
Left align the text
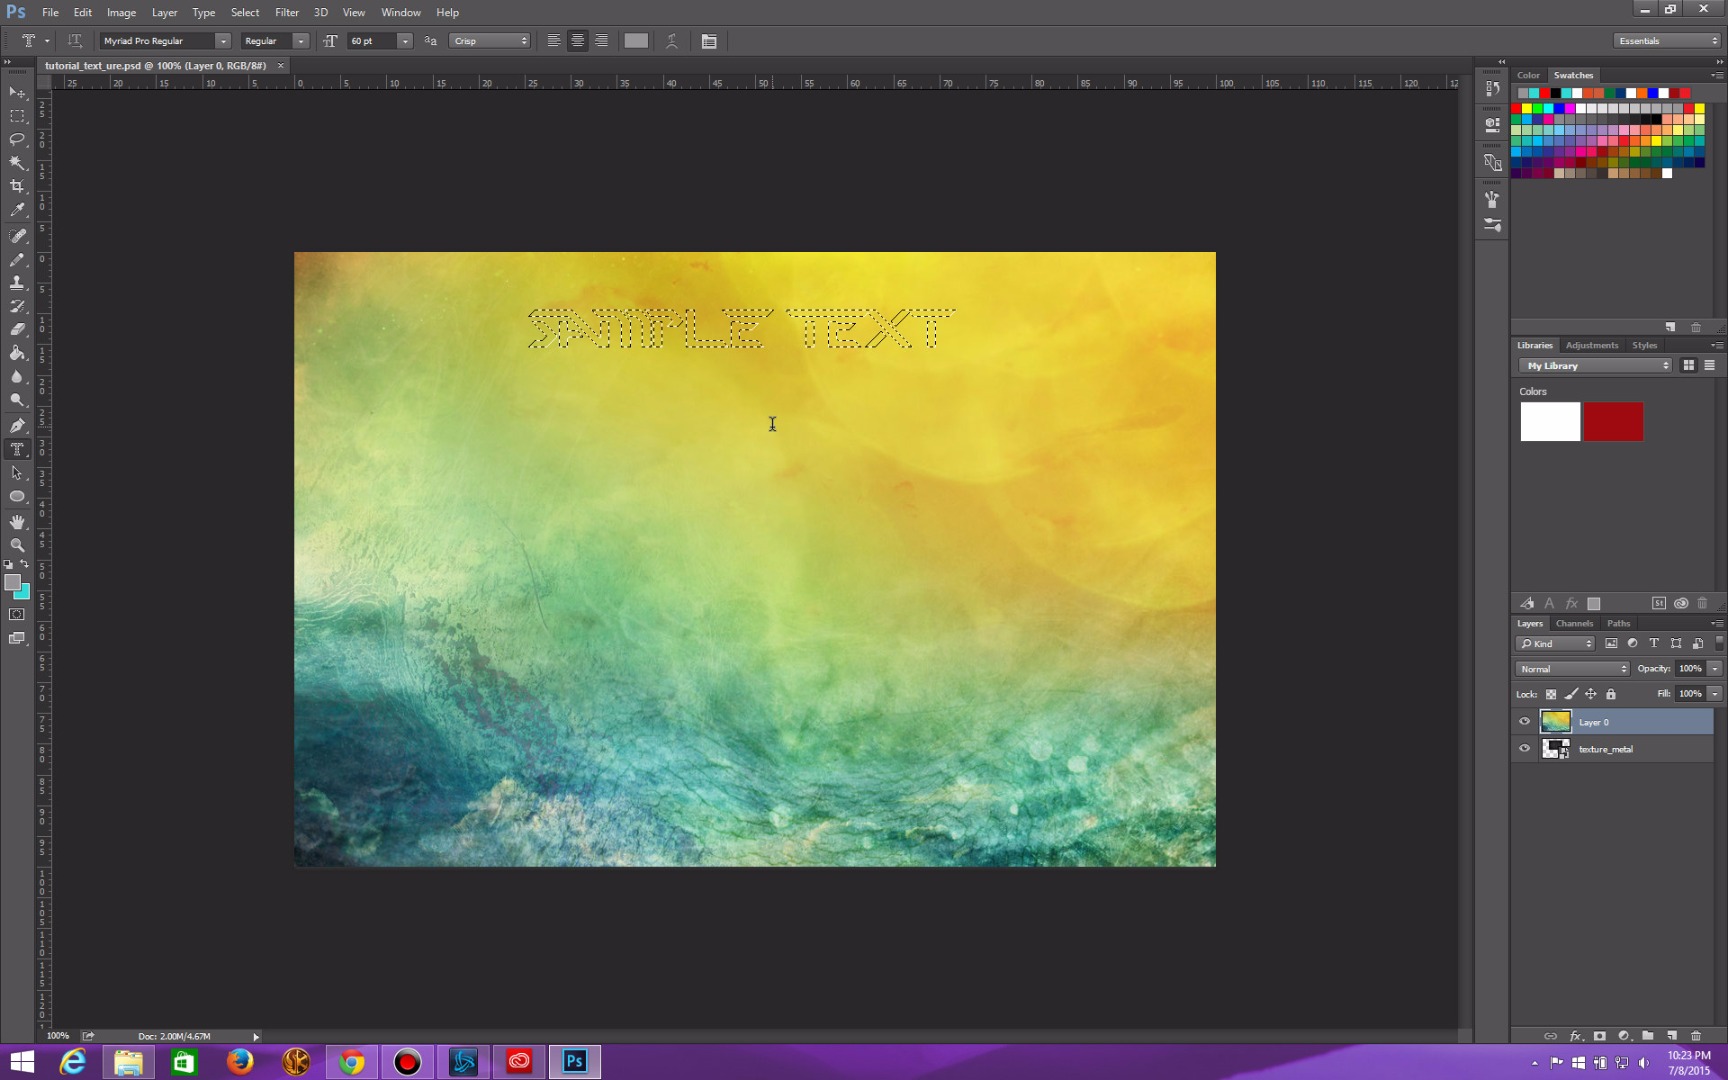[553, 41]
